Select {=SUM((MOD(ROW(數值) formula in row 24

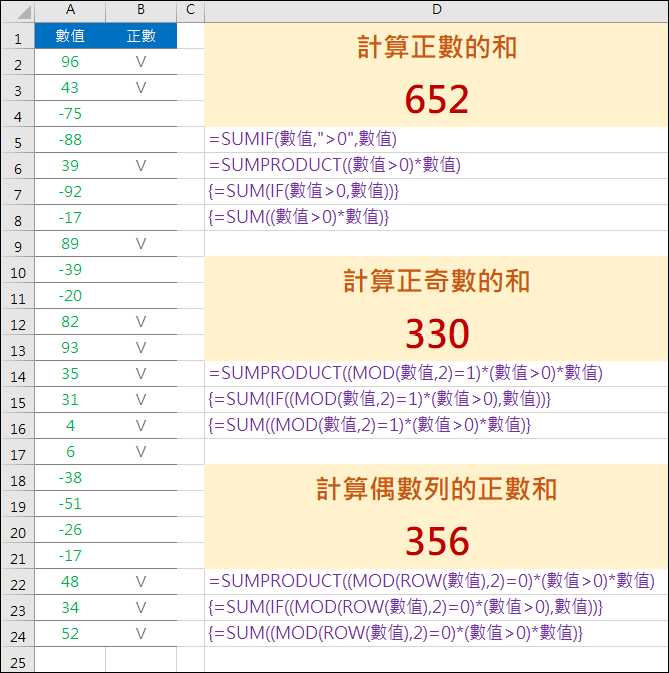coord(436,634)
